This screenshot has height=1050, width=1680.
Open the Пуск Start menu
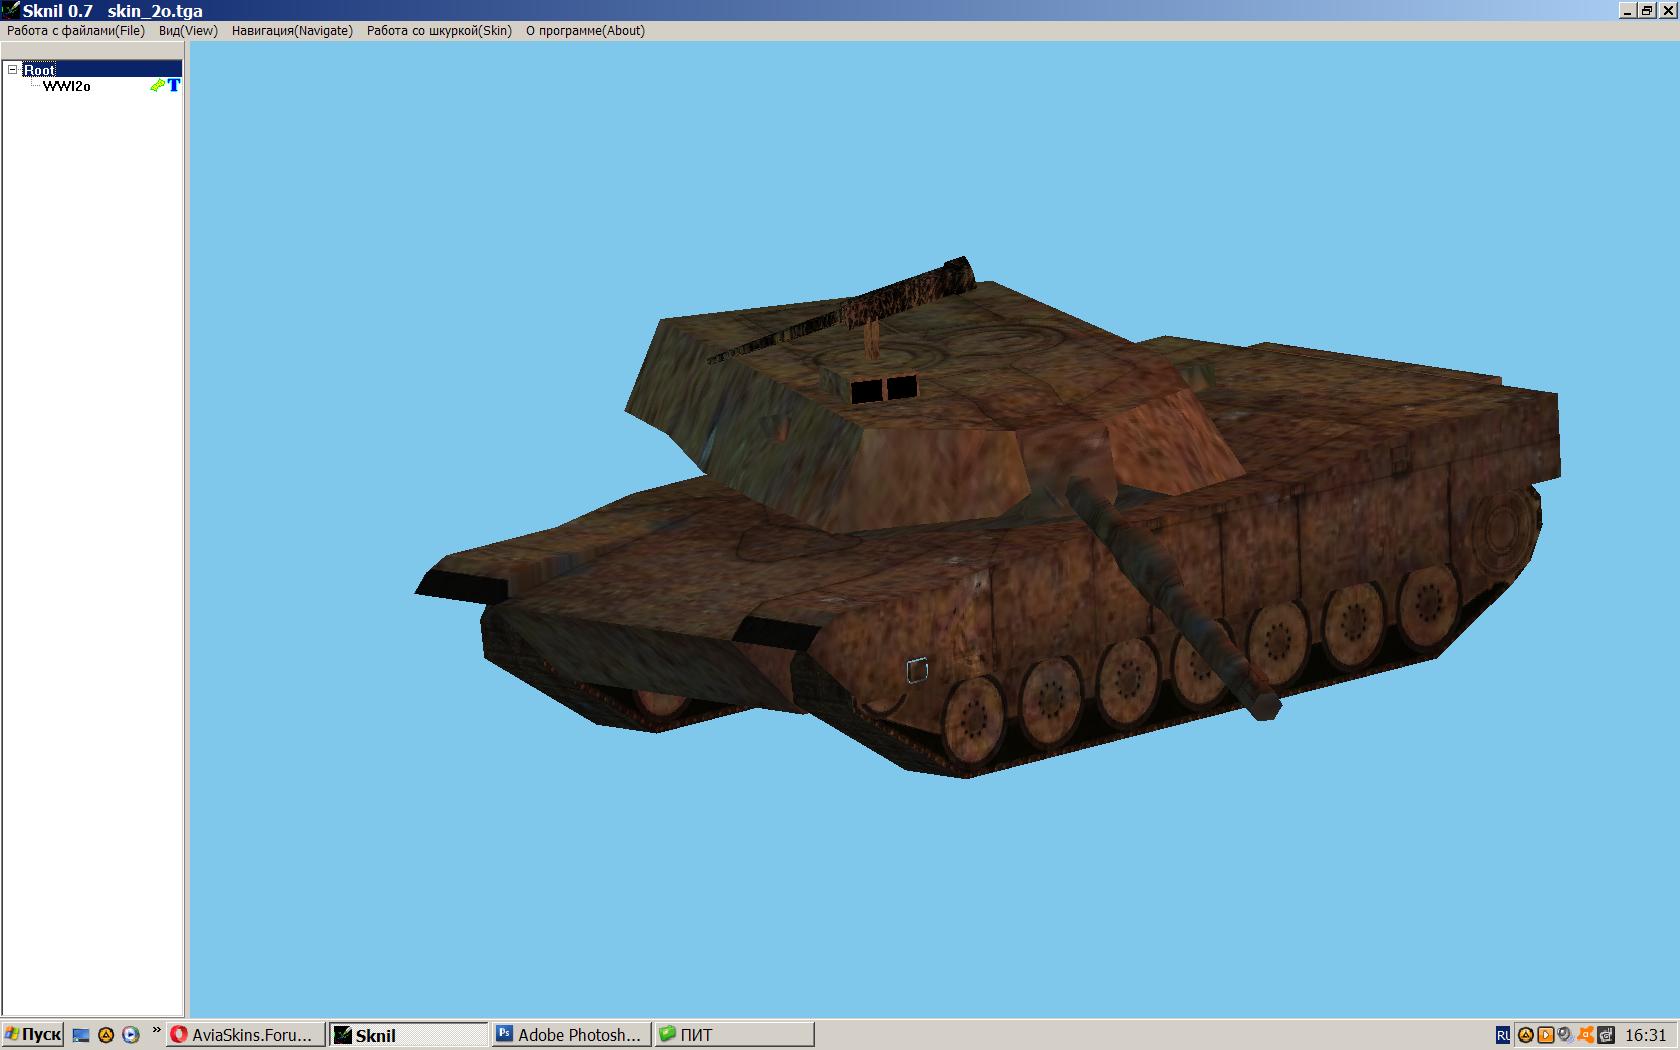tap(33, 1035)
